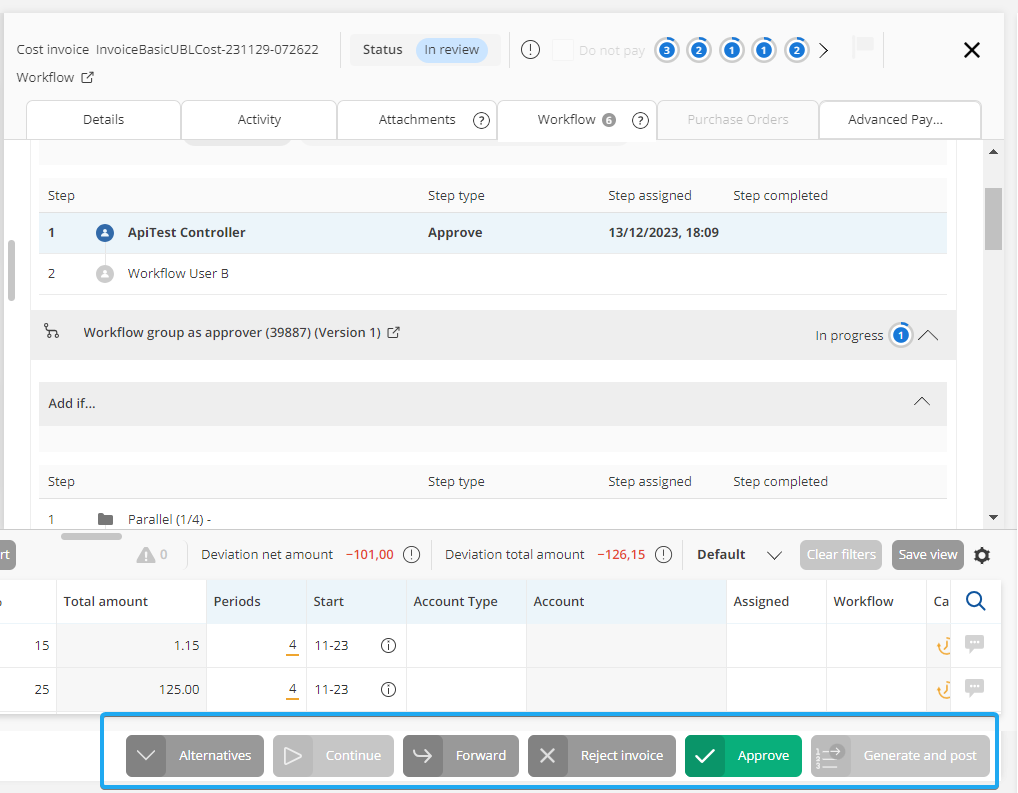Open the grid settings gear icon
Screen dimensions: 1018x793
click(x=982, y=555)
